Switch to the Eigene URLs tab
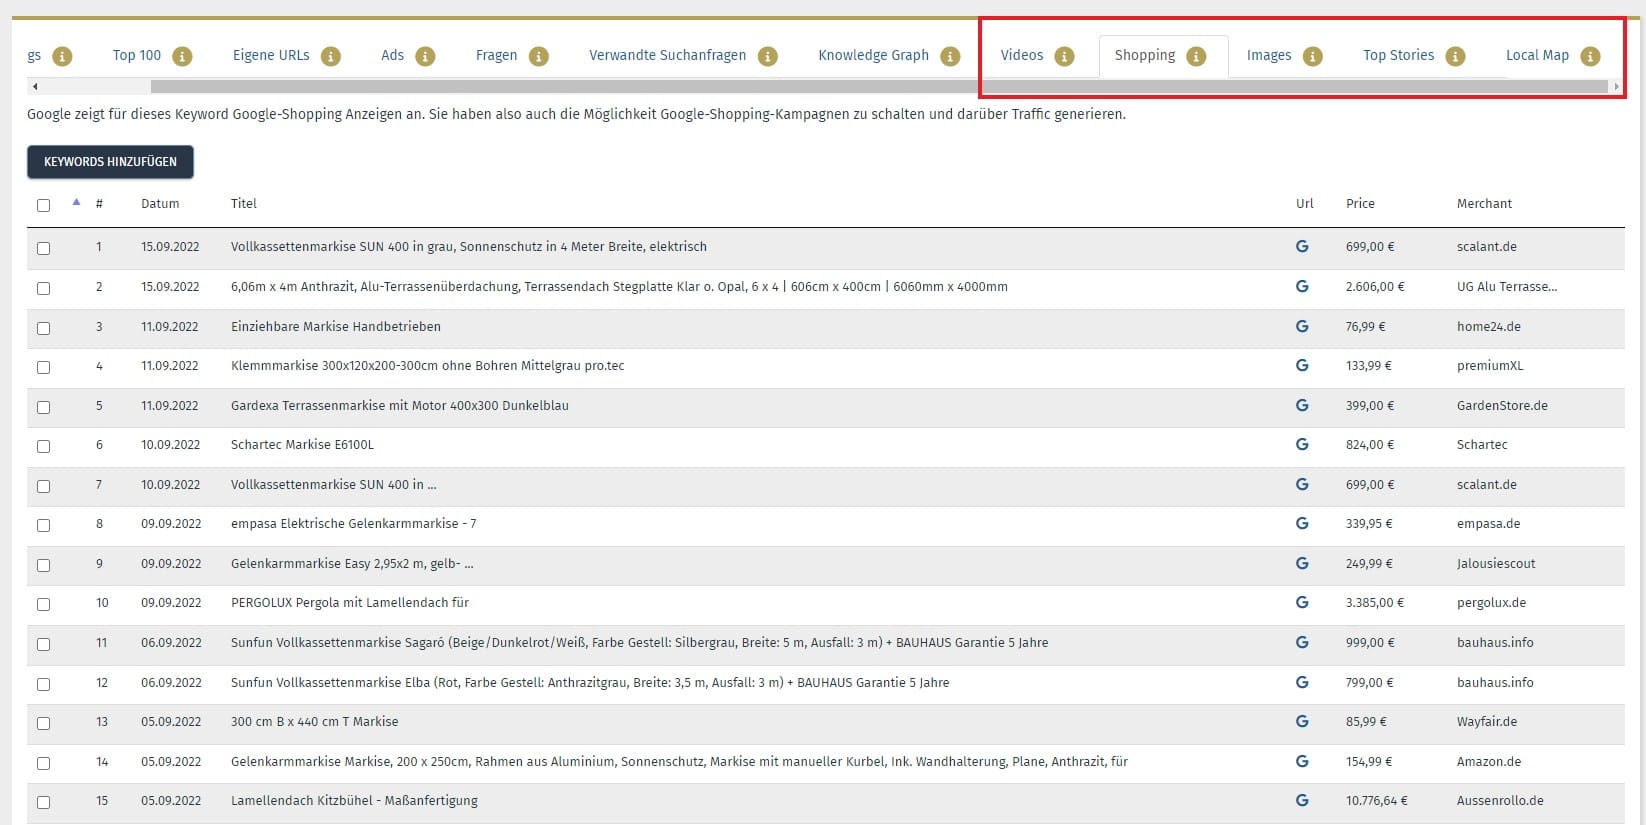Screen dimensions: 1646x825 coord(271,55)
